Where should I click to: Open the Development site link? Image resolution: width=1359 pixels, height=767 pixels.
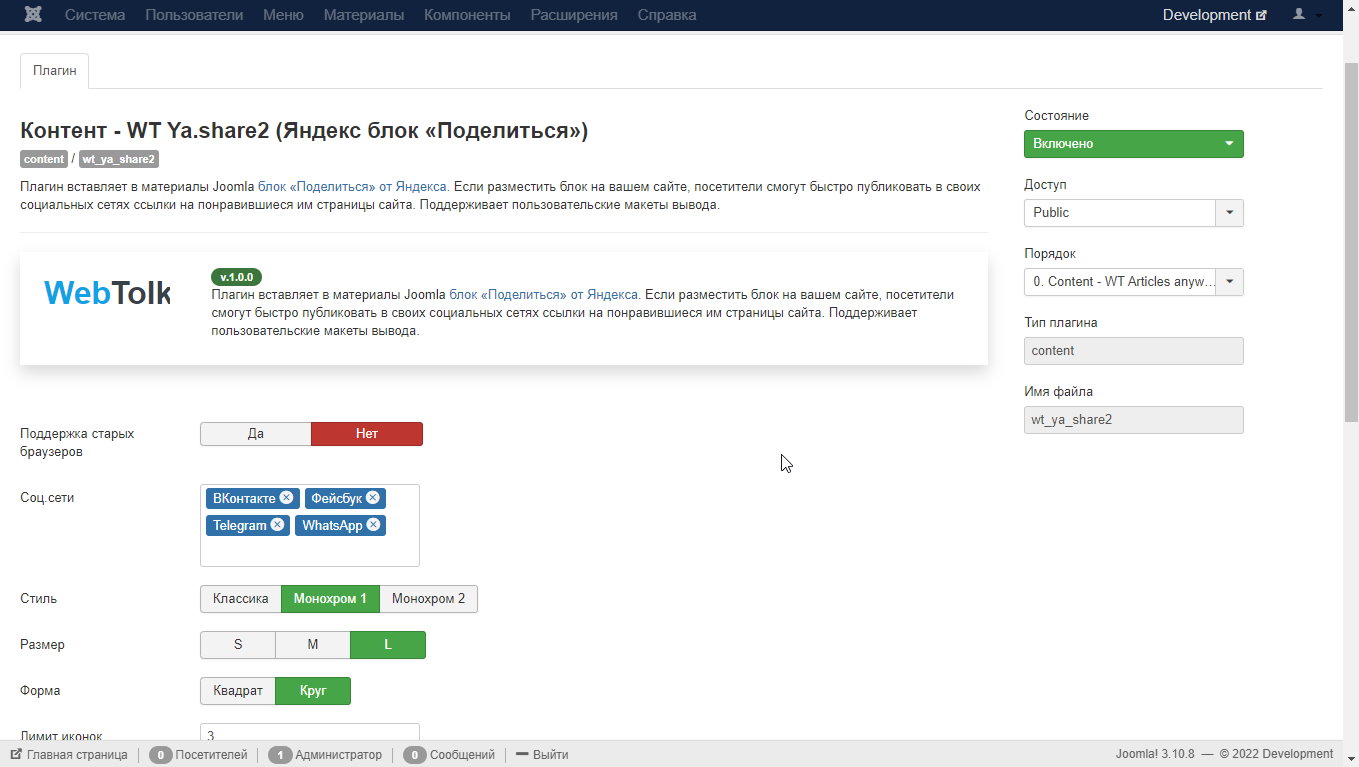1214,15
